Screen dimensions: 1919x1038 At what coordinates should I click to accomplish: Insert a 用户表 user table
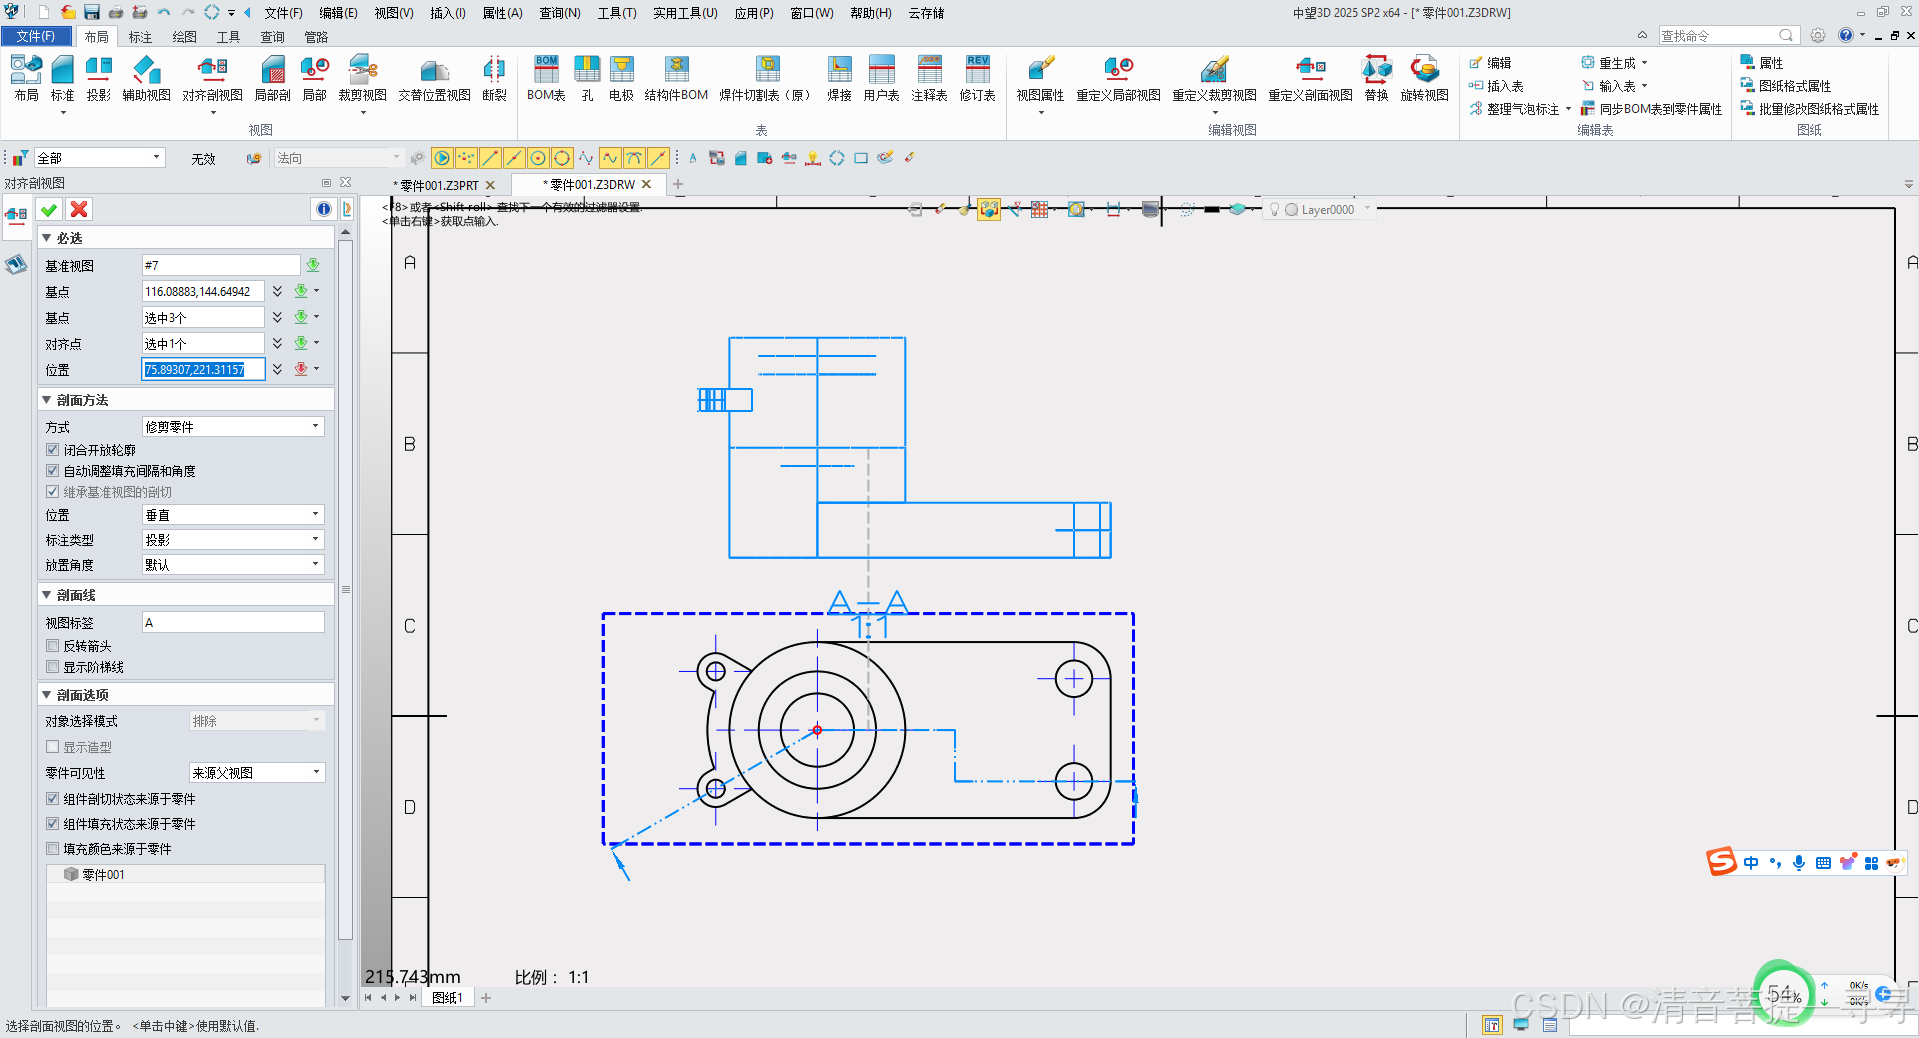tap(881, 78)
